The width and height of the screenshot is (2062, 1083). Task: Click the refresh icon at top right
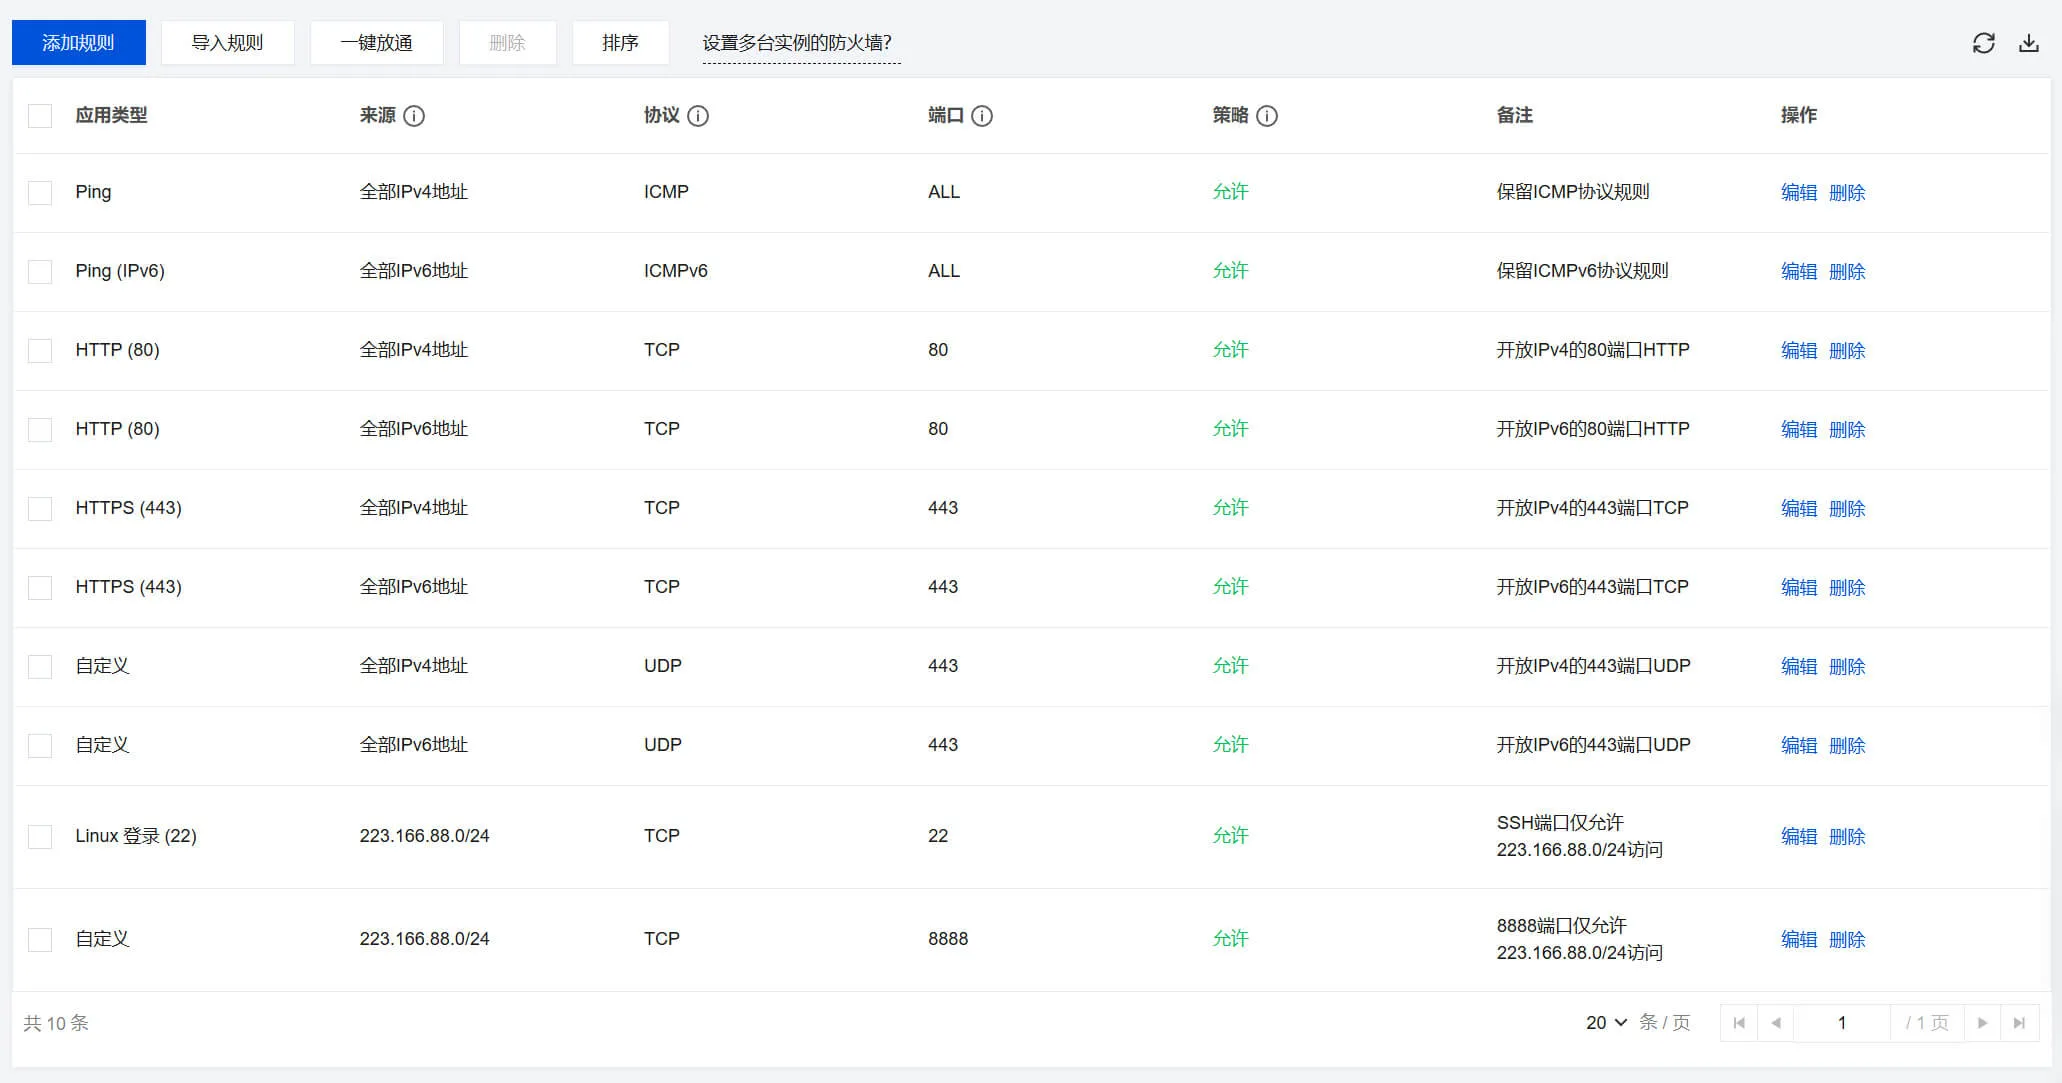[1983, 43]
